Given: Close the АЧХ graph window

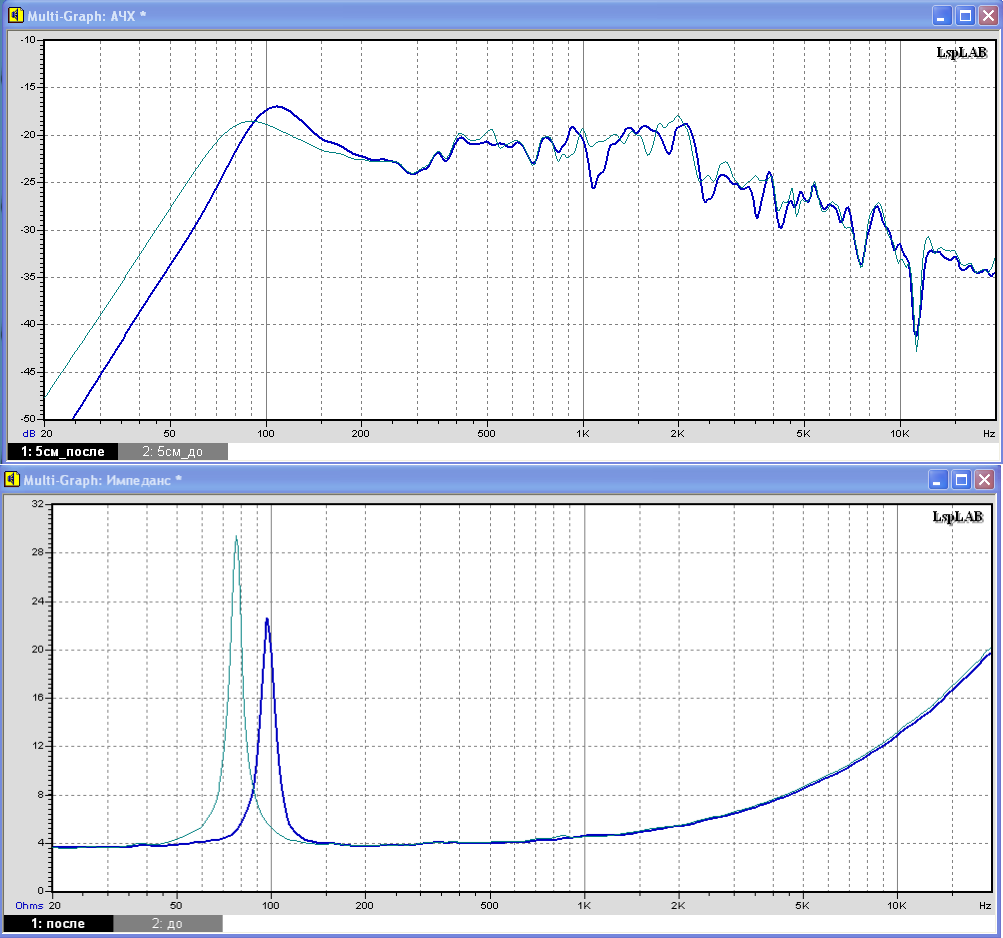Looking at the screenshot, I should [x=988, y=15].
